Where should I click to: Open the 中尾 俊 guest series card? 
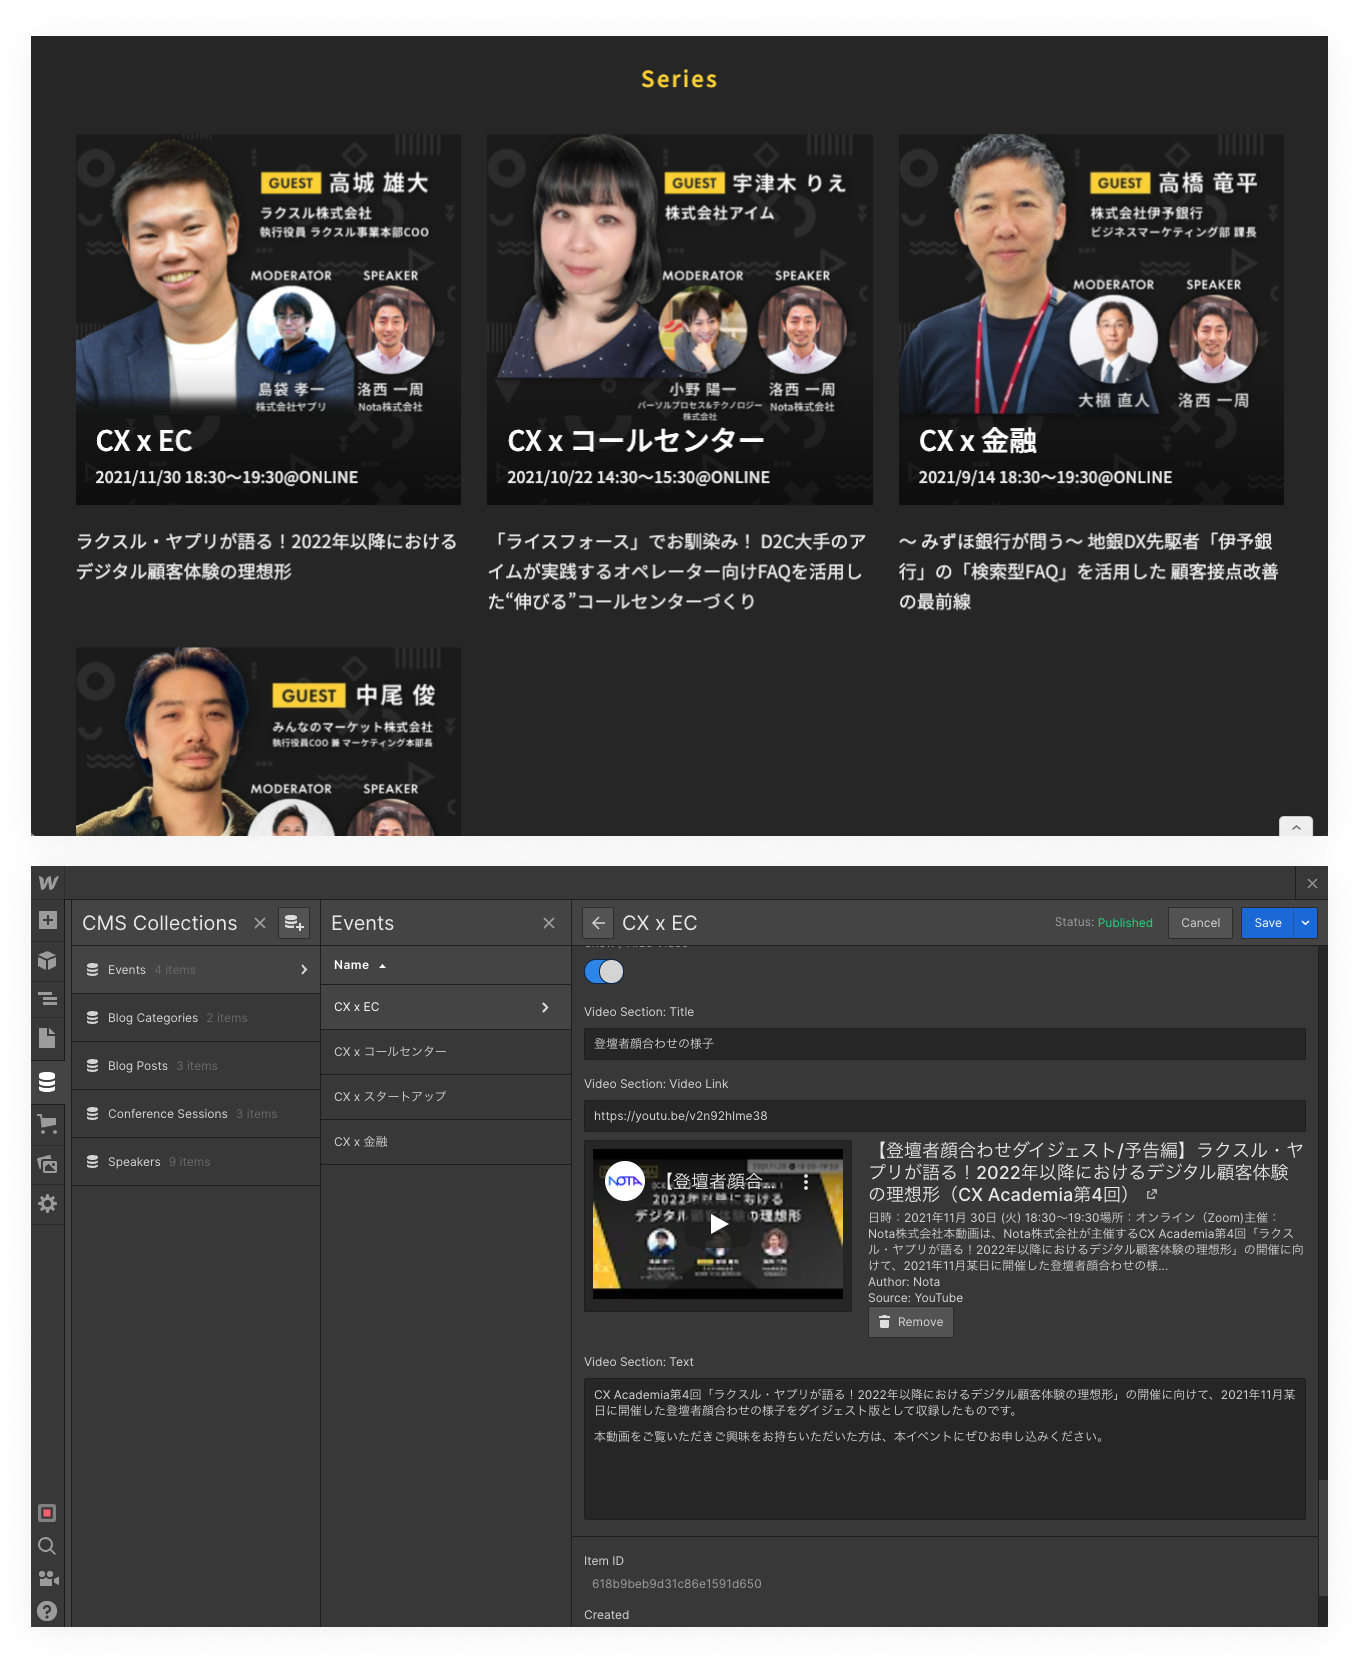pyautogui.click(x=268, y=741)
